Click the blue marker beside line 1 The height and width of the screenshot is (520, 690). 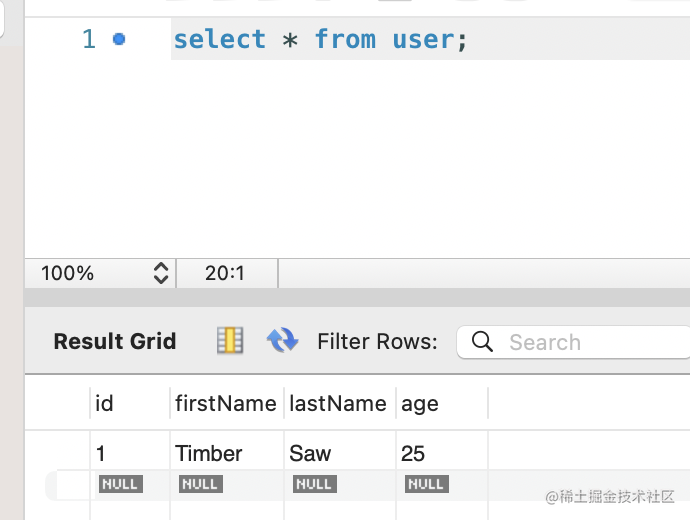(120, 39)
